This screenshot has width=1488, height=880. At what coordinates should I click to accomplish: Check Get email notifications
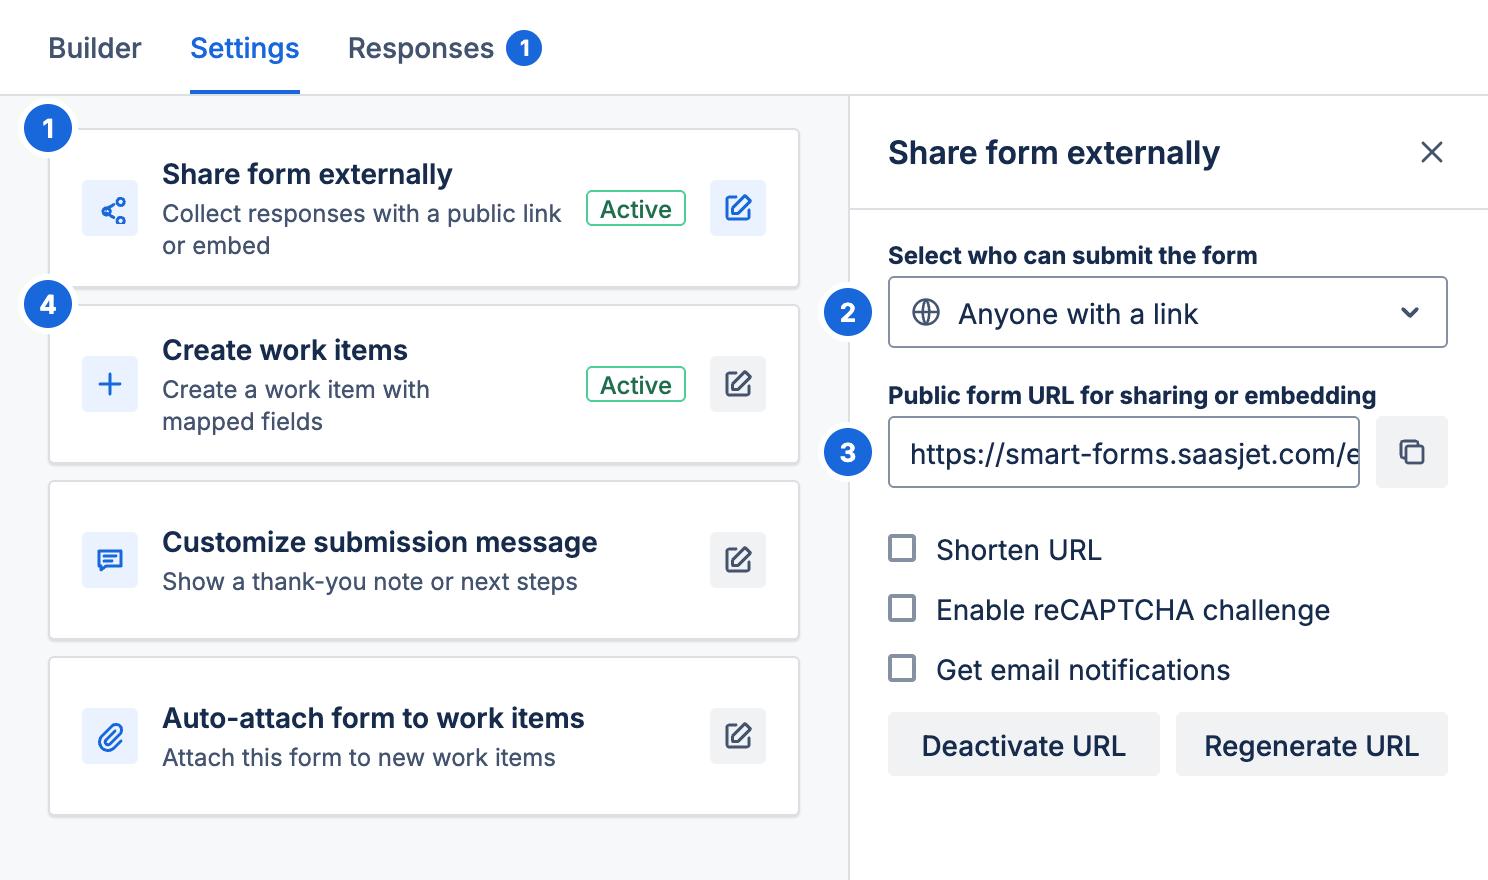[902, 668]
